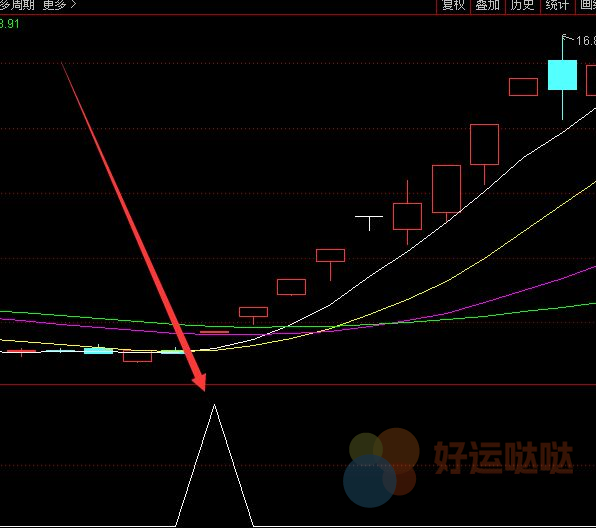The width and height of the screenshot is (596, 528).
Task: Click the 统计 statistics button
Action: 557,6
